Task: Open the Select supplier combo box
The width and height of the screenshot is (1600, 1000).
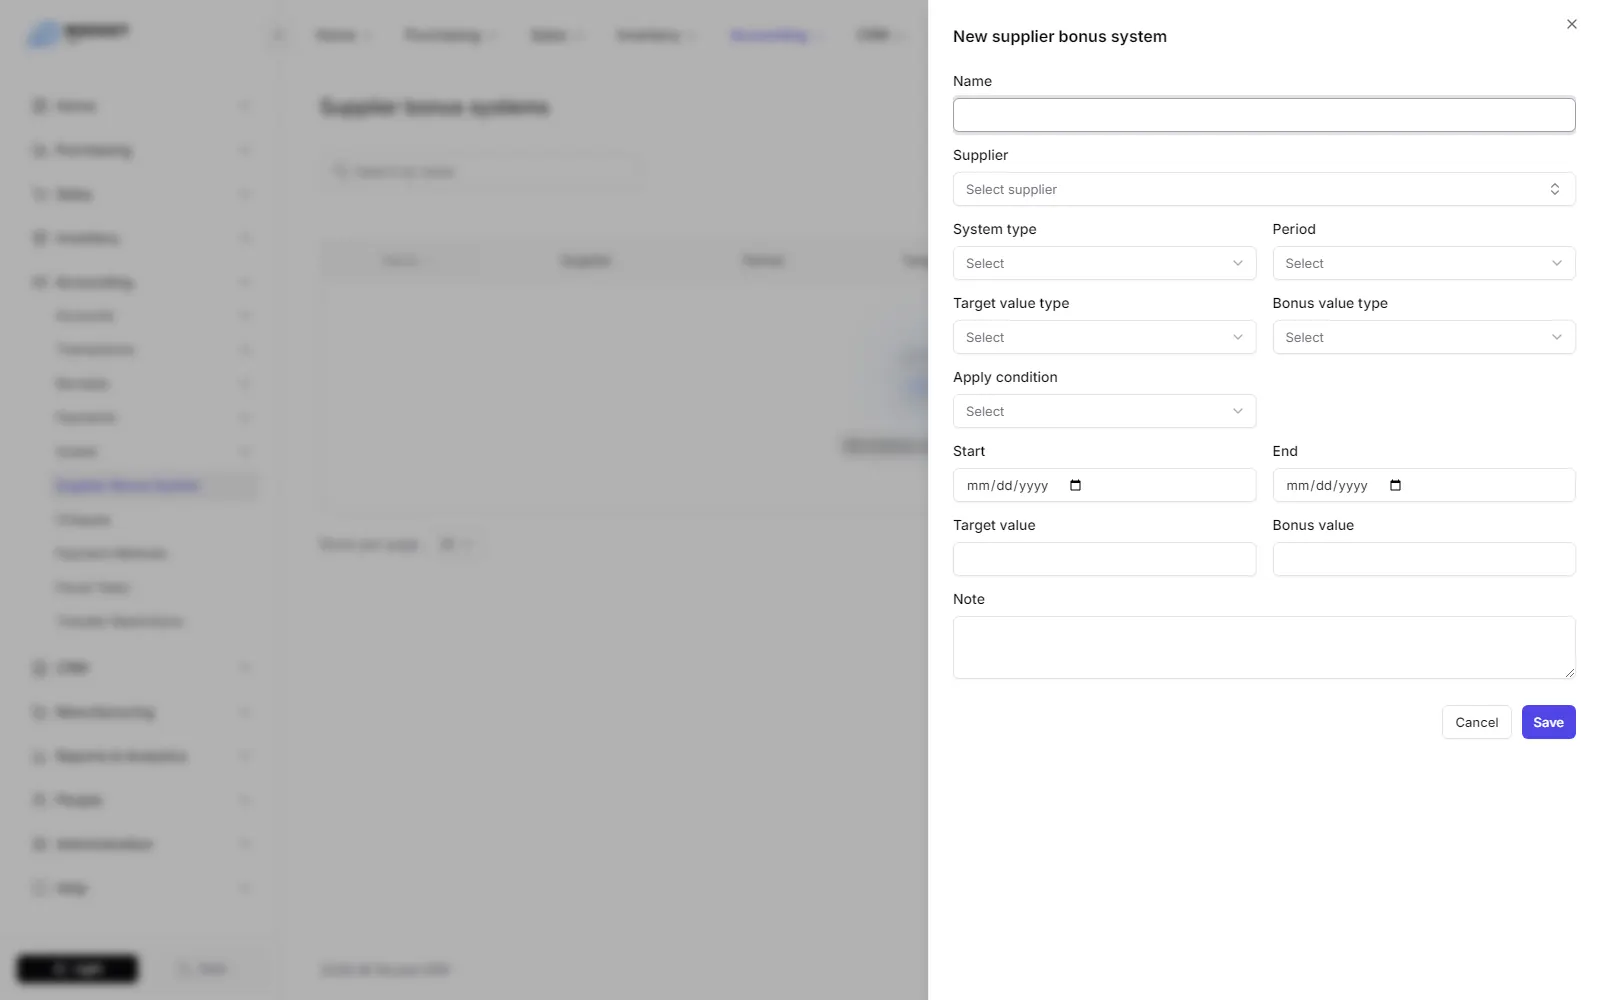Action: [x=1264, y=189]
